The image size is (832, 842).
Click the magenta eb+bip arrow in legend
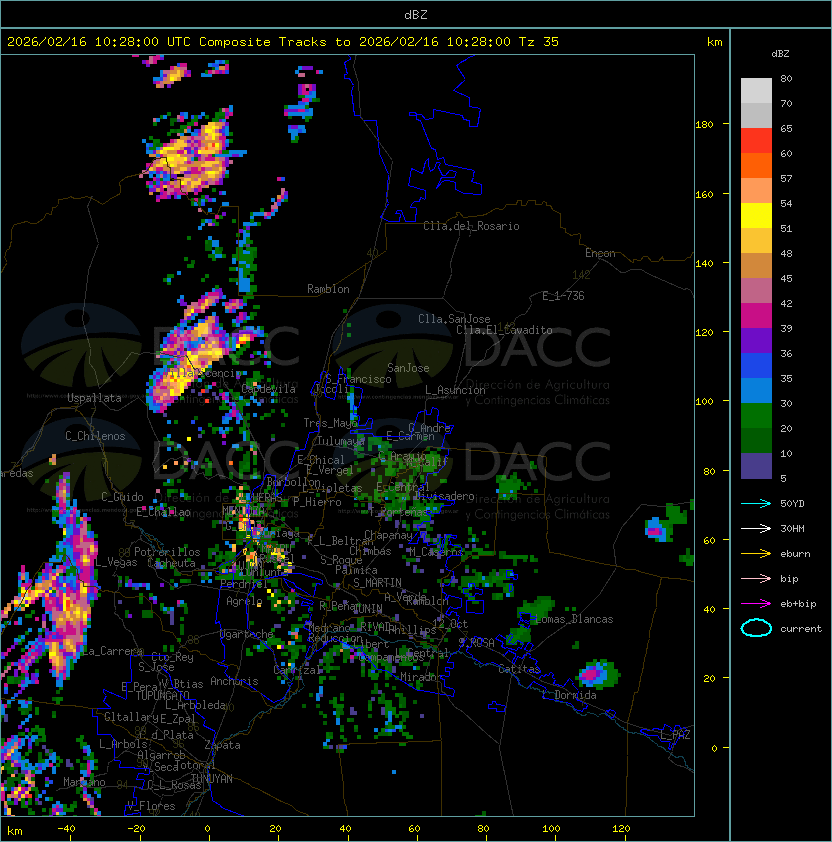coord(756,604)
